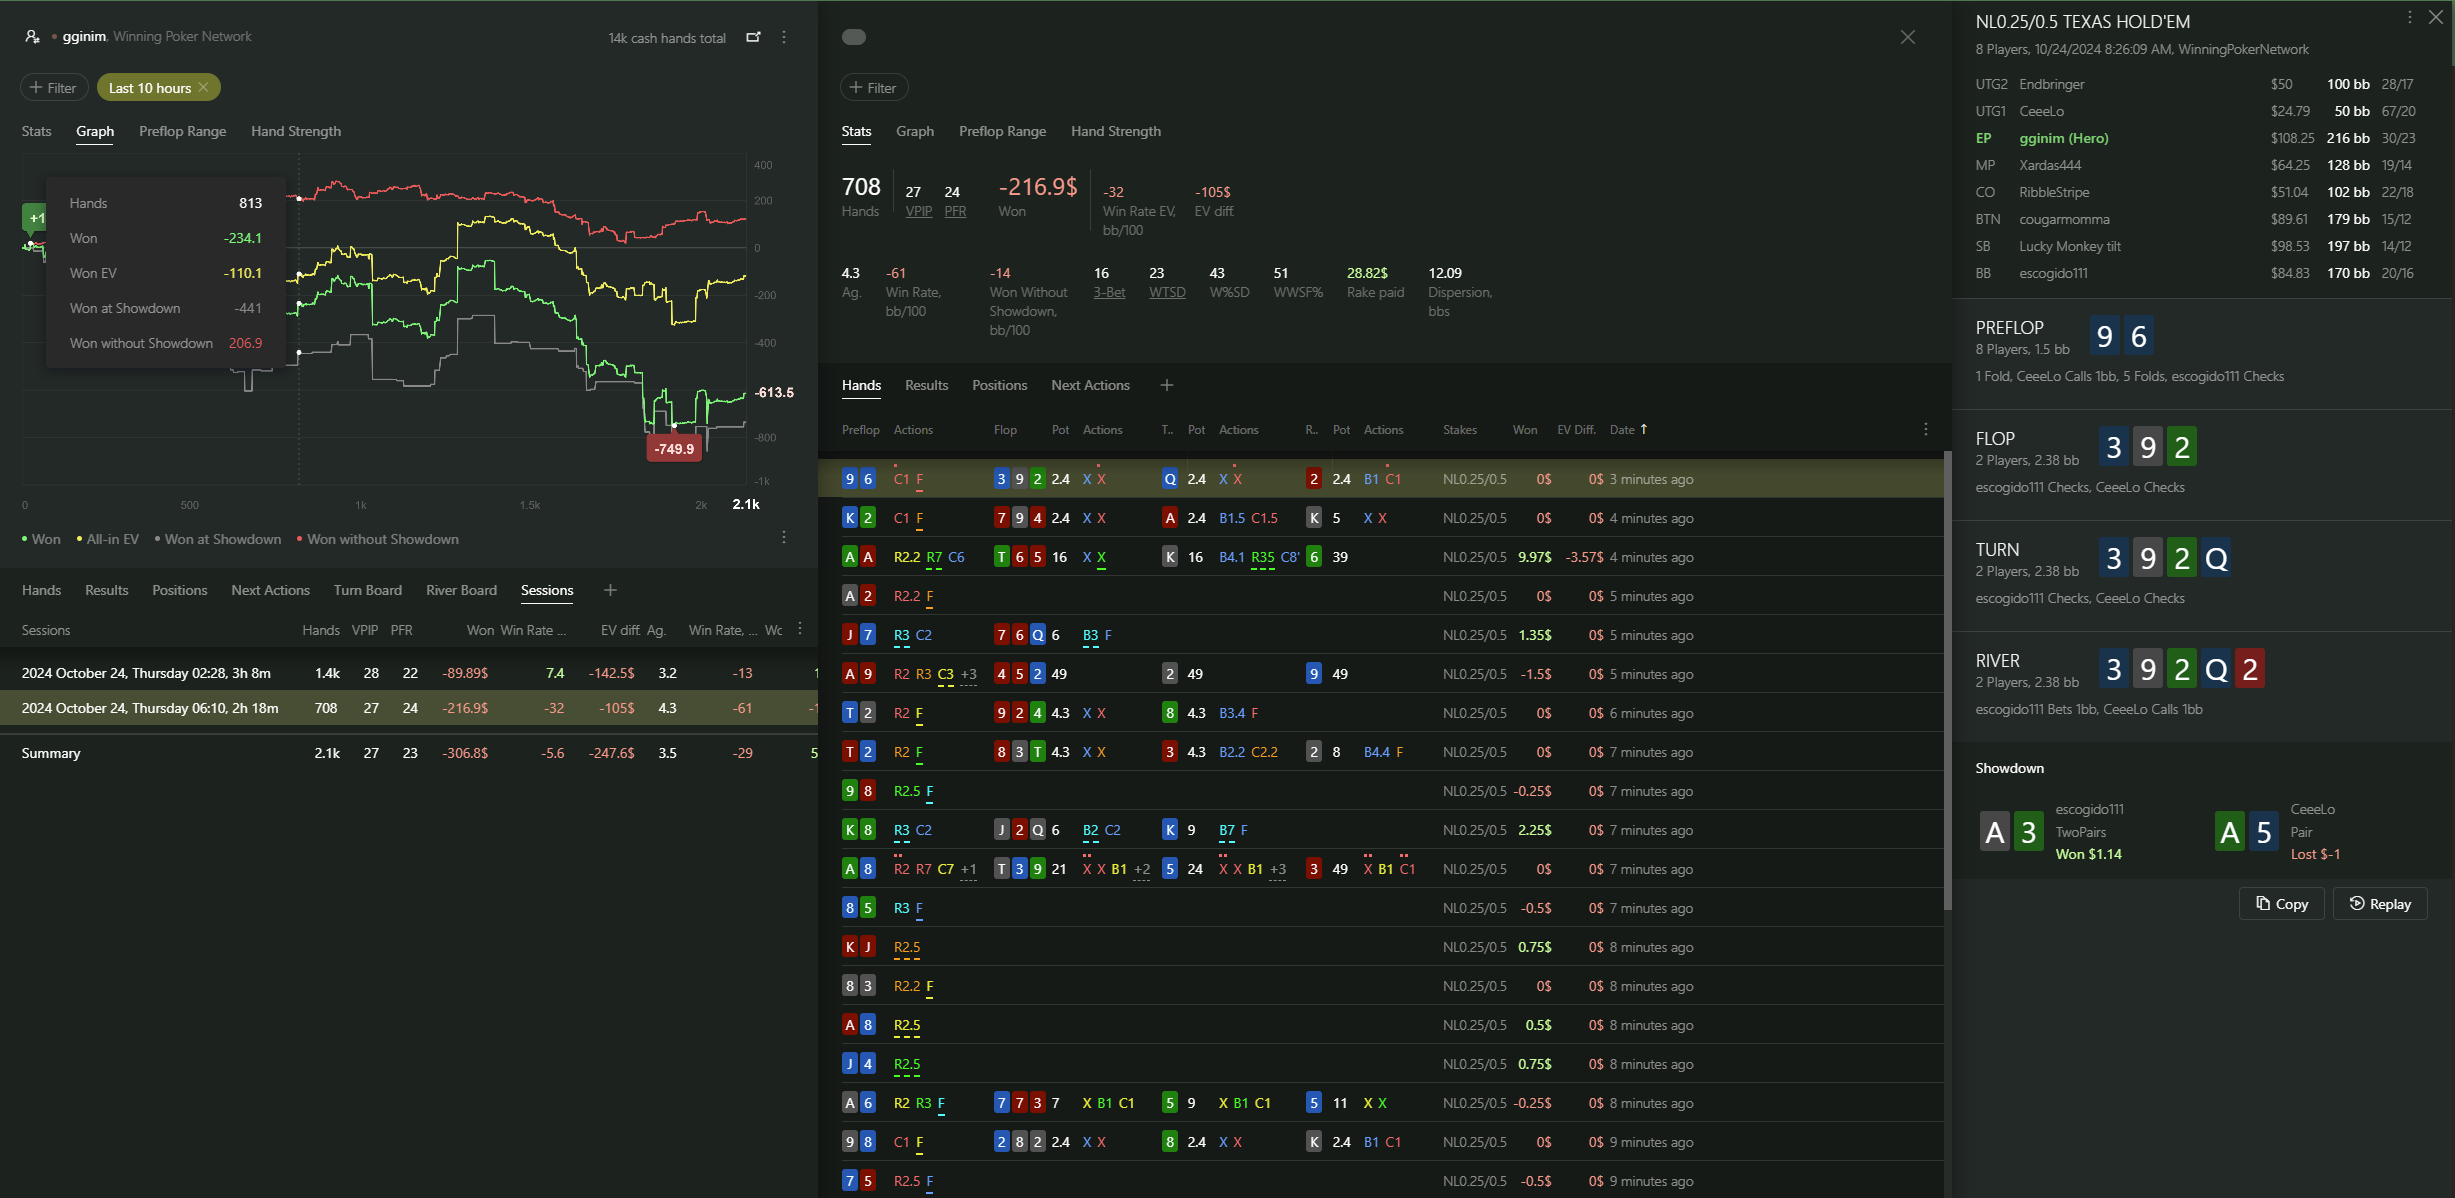This screenshot has height=1198, width=2455.
Task: Add a new tab next to Next Actions
Action: (x=1166, y=385)
